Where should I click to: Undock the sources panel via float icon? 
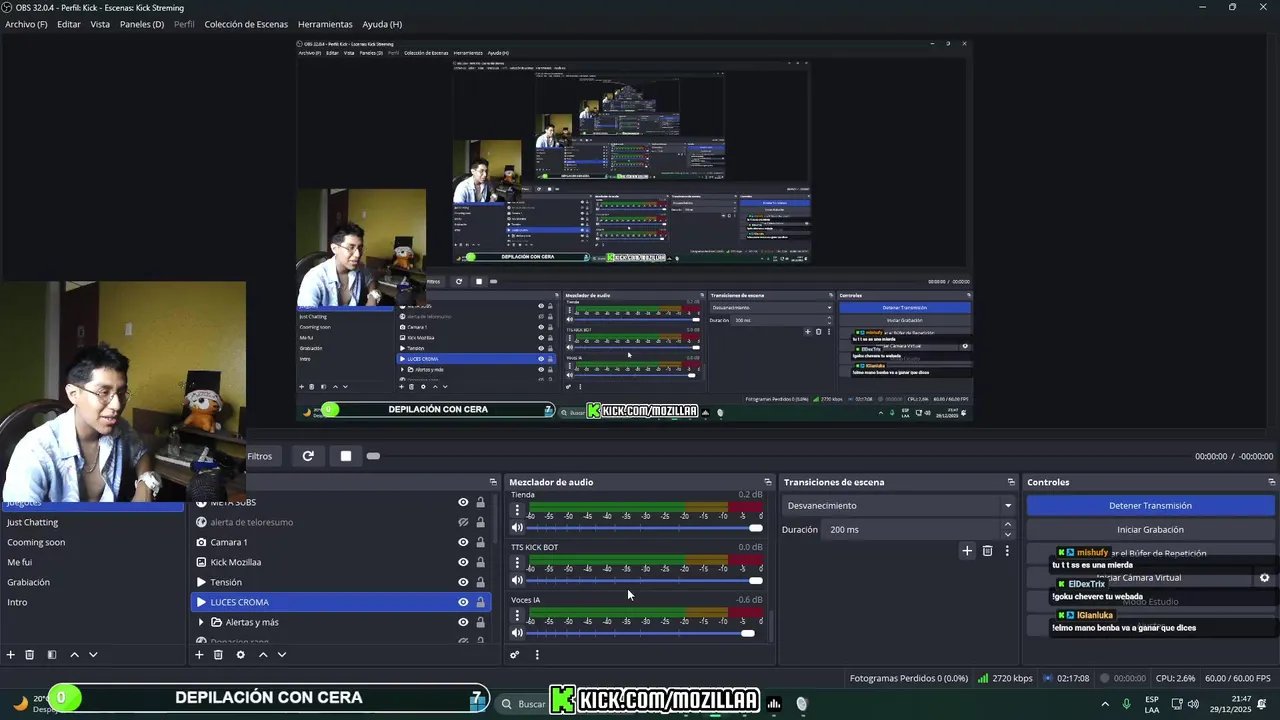tap(493, 482)
